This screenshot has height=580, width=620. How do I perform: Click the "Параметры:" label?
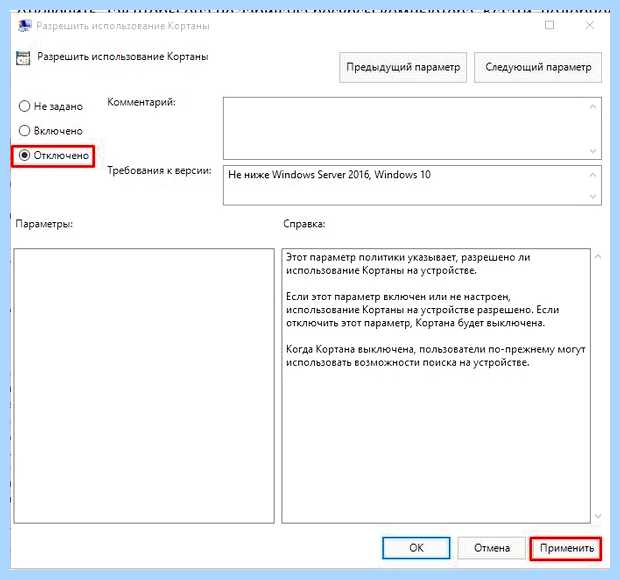(x=44, y=224)
